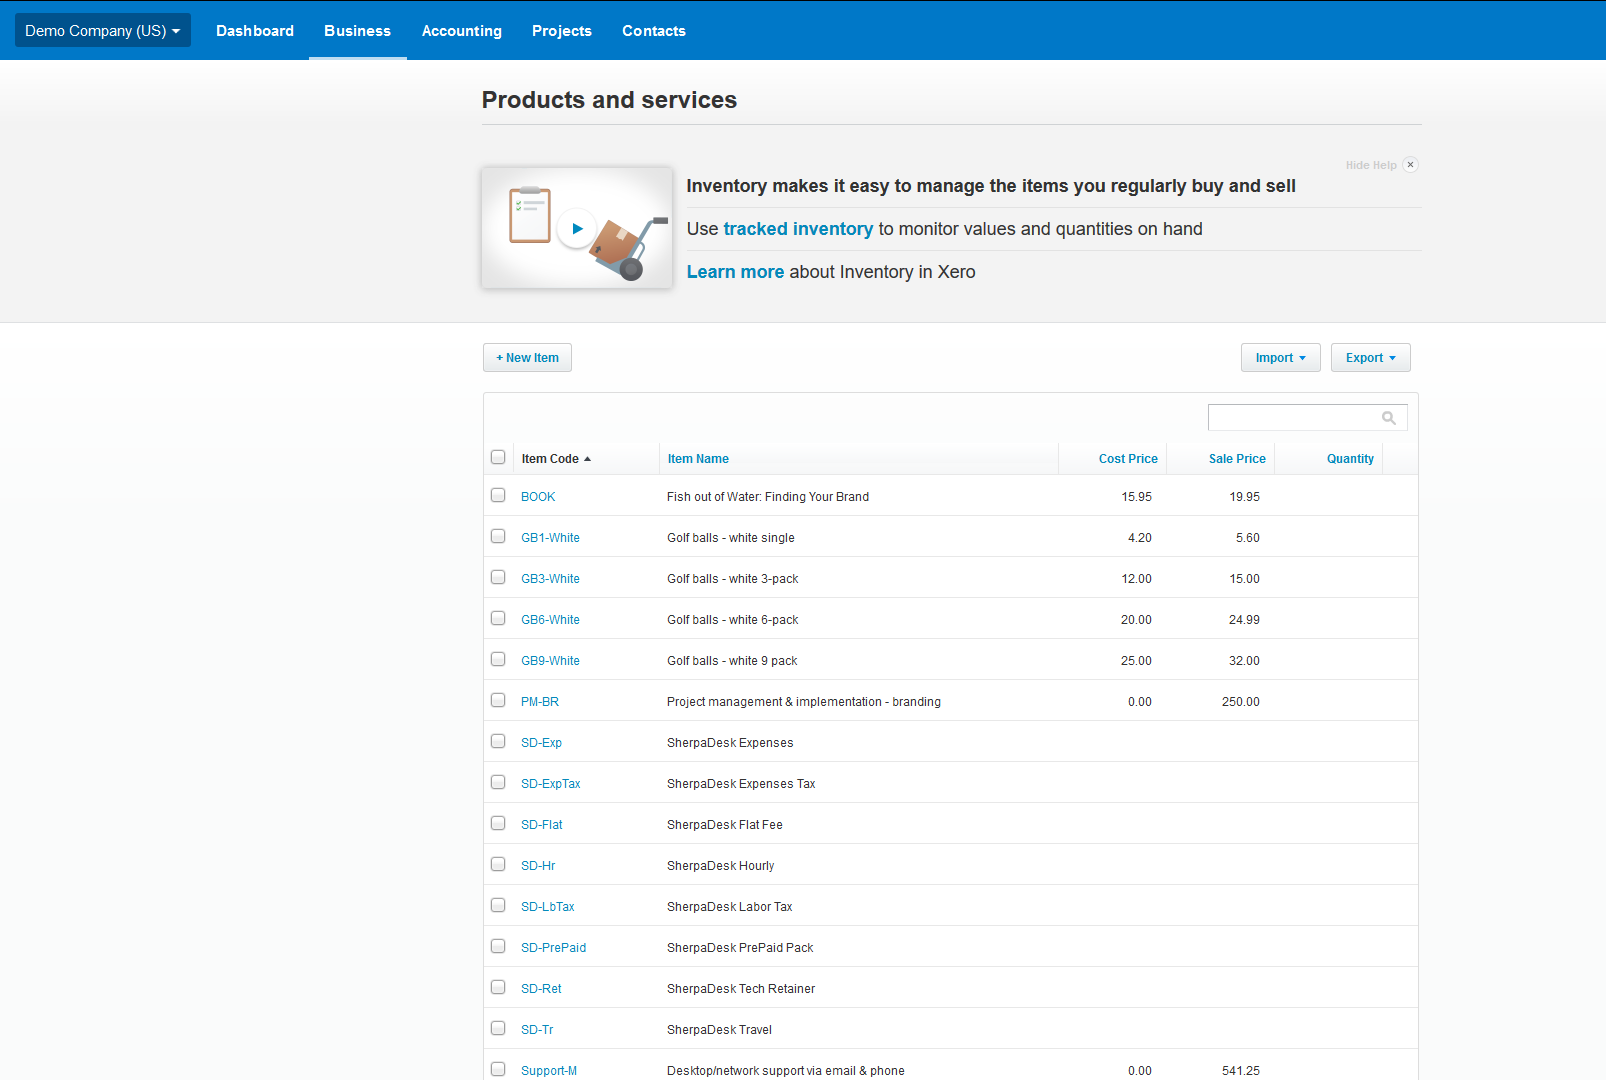Click the search magnifier icon
Screen dimensions: 1606x1080
(x=1389, y=418)
